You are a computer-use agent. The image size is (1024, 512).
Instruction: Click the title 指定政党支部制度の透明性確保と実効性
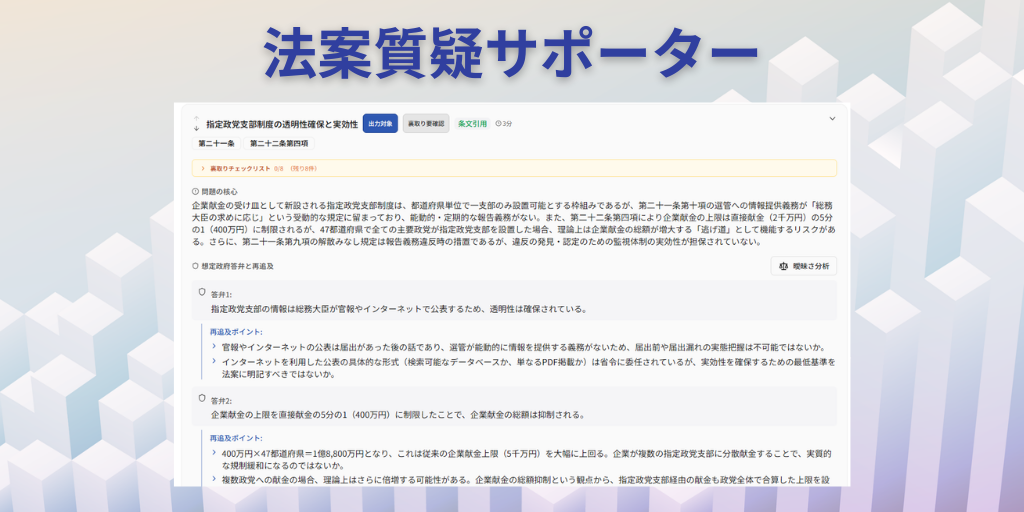(281, 124)
